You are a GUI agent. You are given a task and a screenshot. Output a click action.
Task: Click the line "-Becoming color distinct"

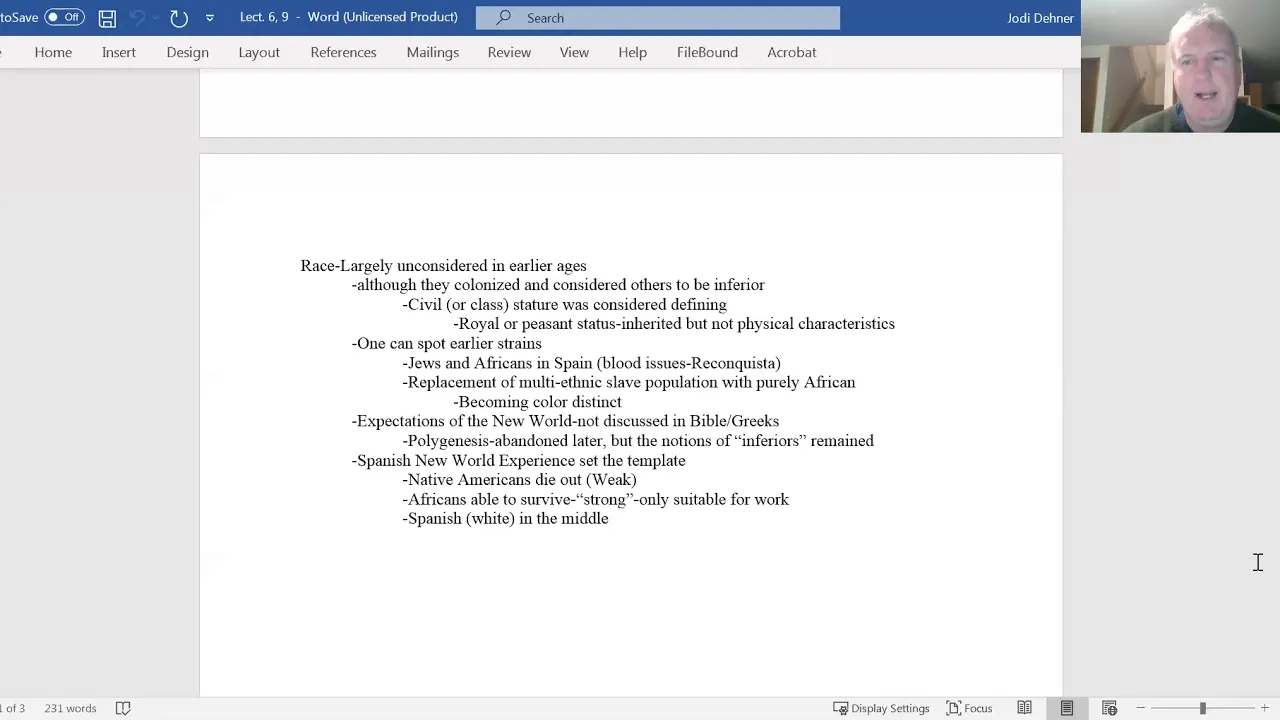tap(537, 402)
